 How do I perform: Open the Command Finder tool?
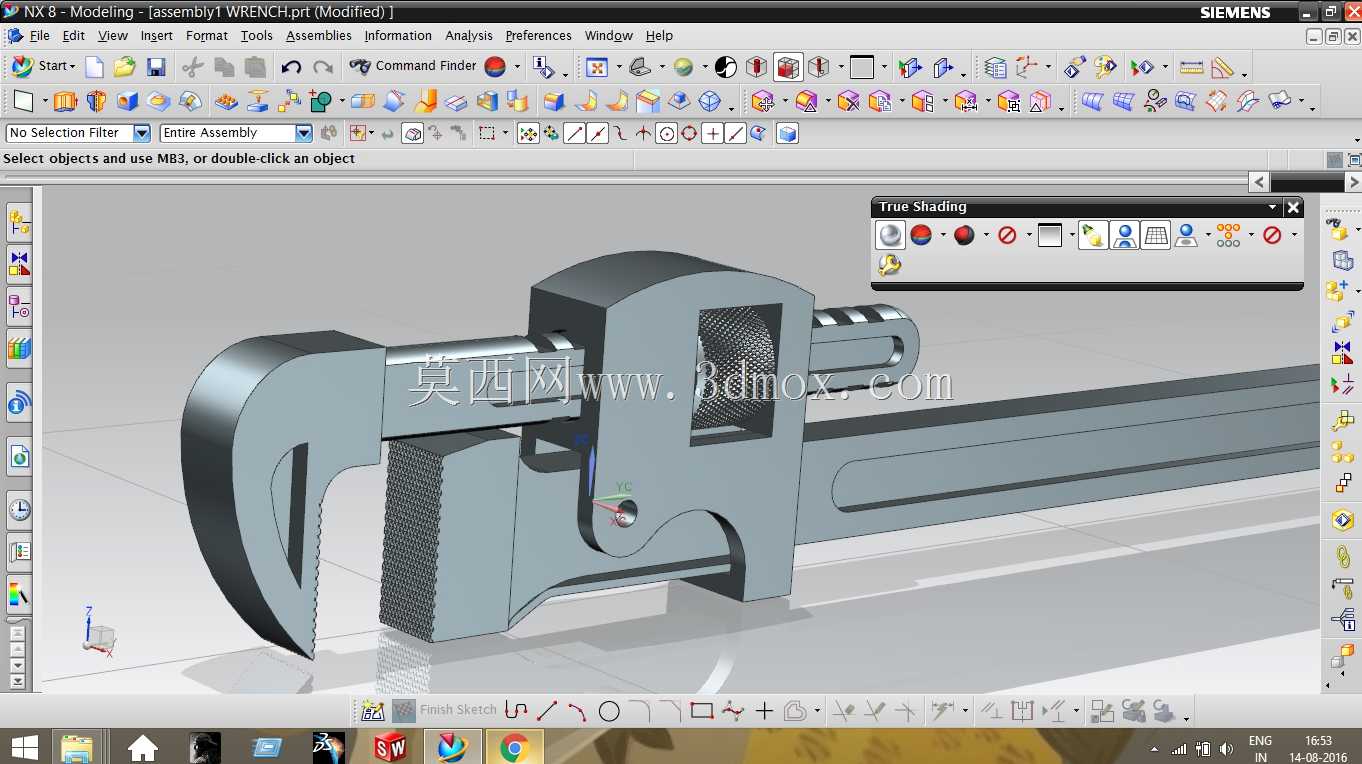pos(412,66)
